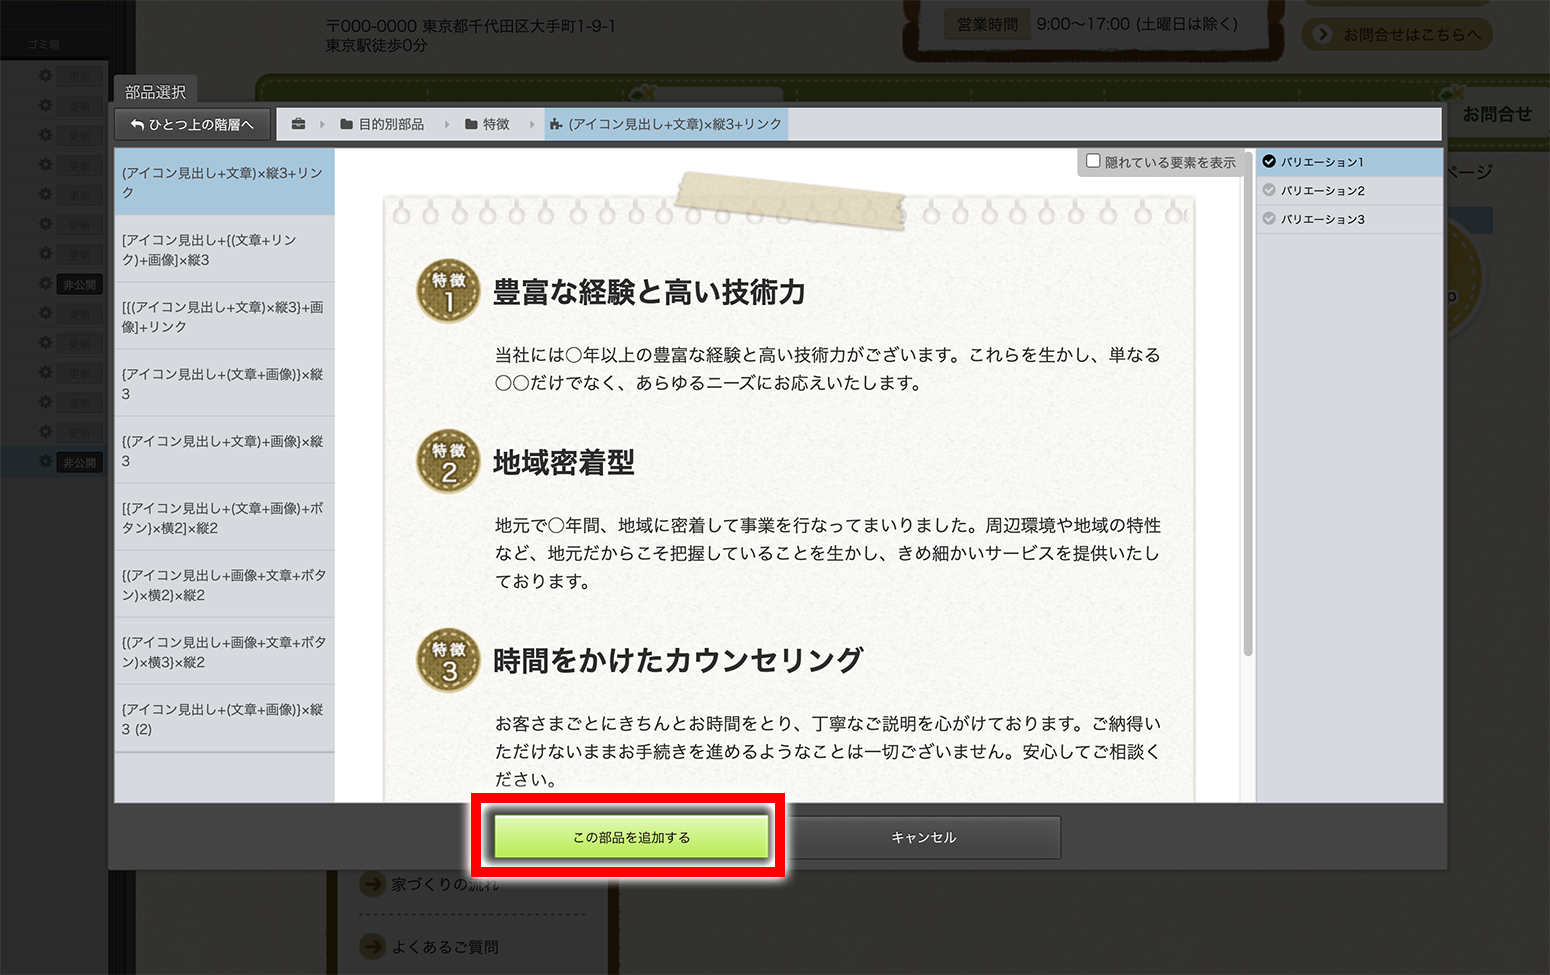Click the 特徴1 badge icon in preview
The width and height of the screenshot is (1550, 975).
pyautogui.click(x=448, y=291)
